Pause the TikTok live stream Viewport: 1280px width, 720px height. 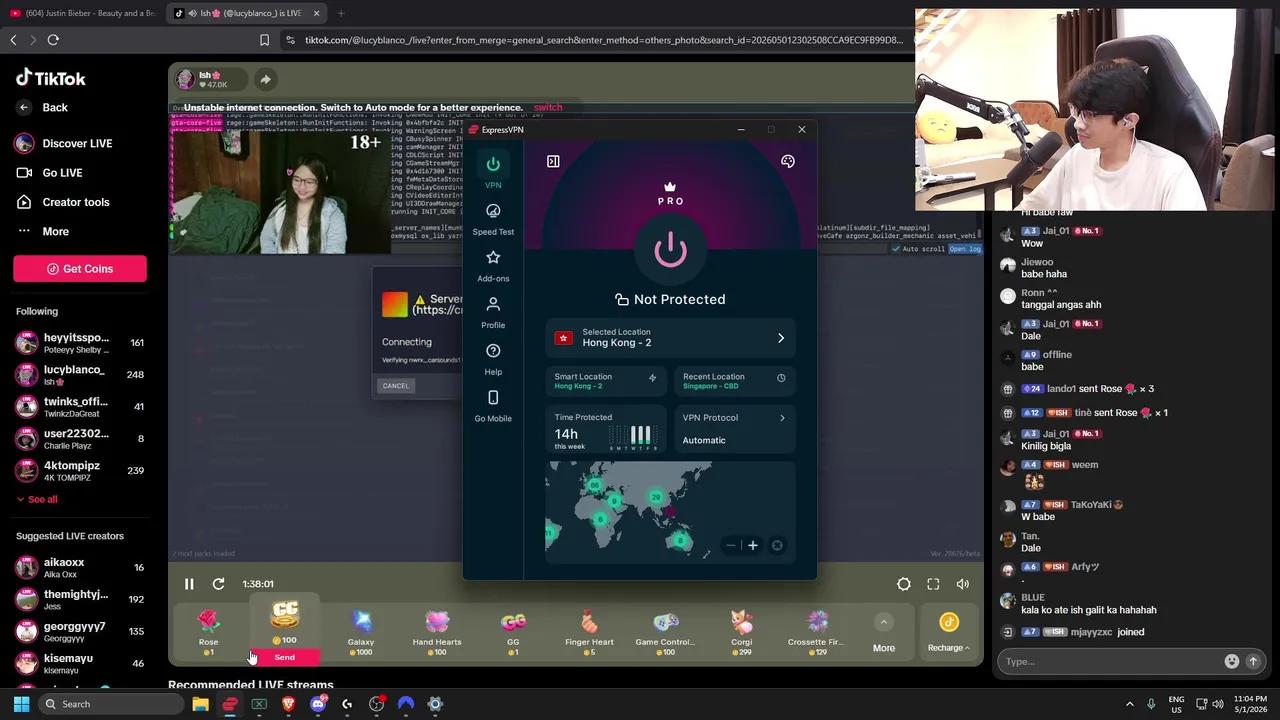pos(189,584)
